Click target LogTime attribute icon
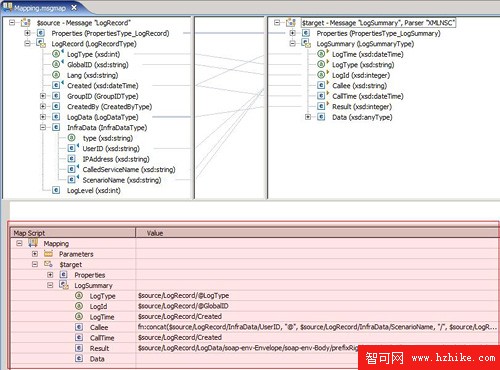This screenshot has height=370, width=500. pos(321,54)
